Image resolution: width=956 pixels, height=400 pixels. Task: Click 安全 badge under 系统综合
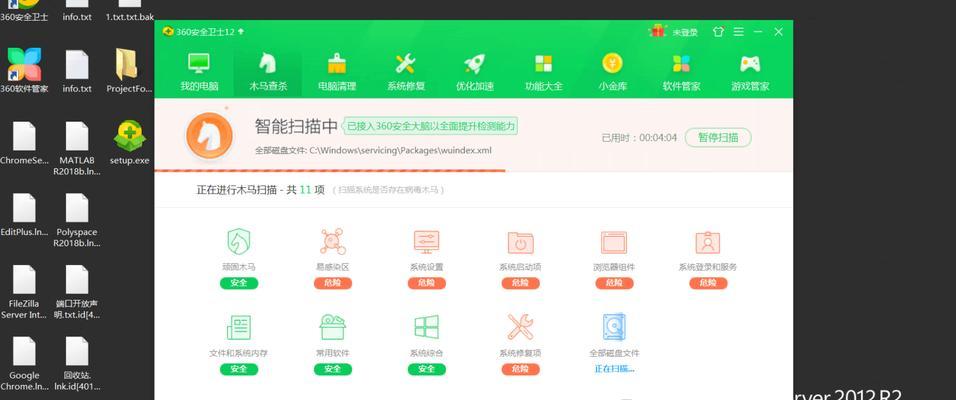(x=426, y=369)
